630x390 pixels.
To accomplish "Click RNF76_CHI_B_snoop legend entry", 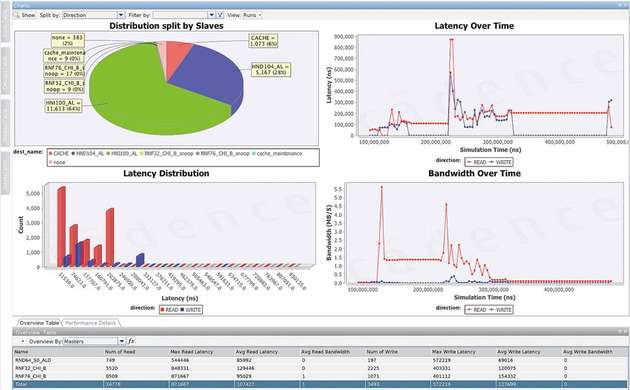I will pyautogui.click(x=222, y=153).
